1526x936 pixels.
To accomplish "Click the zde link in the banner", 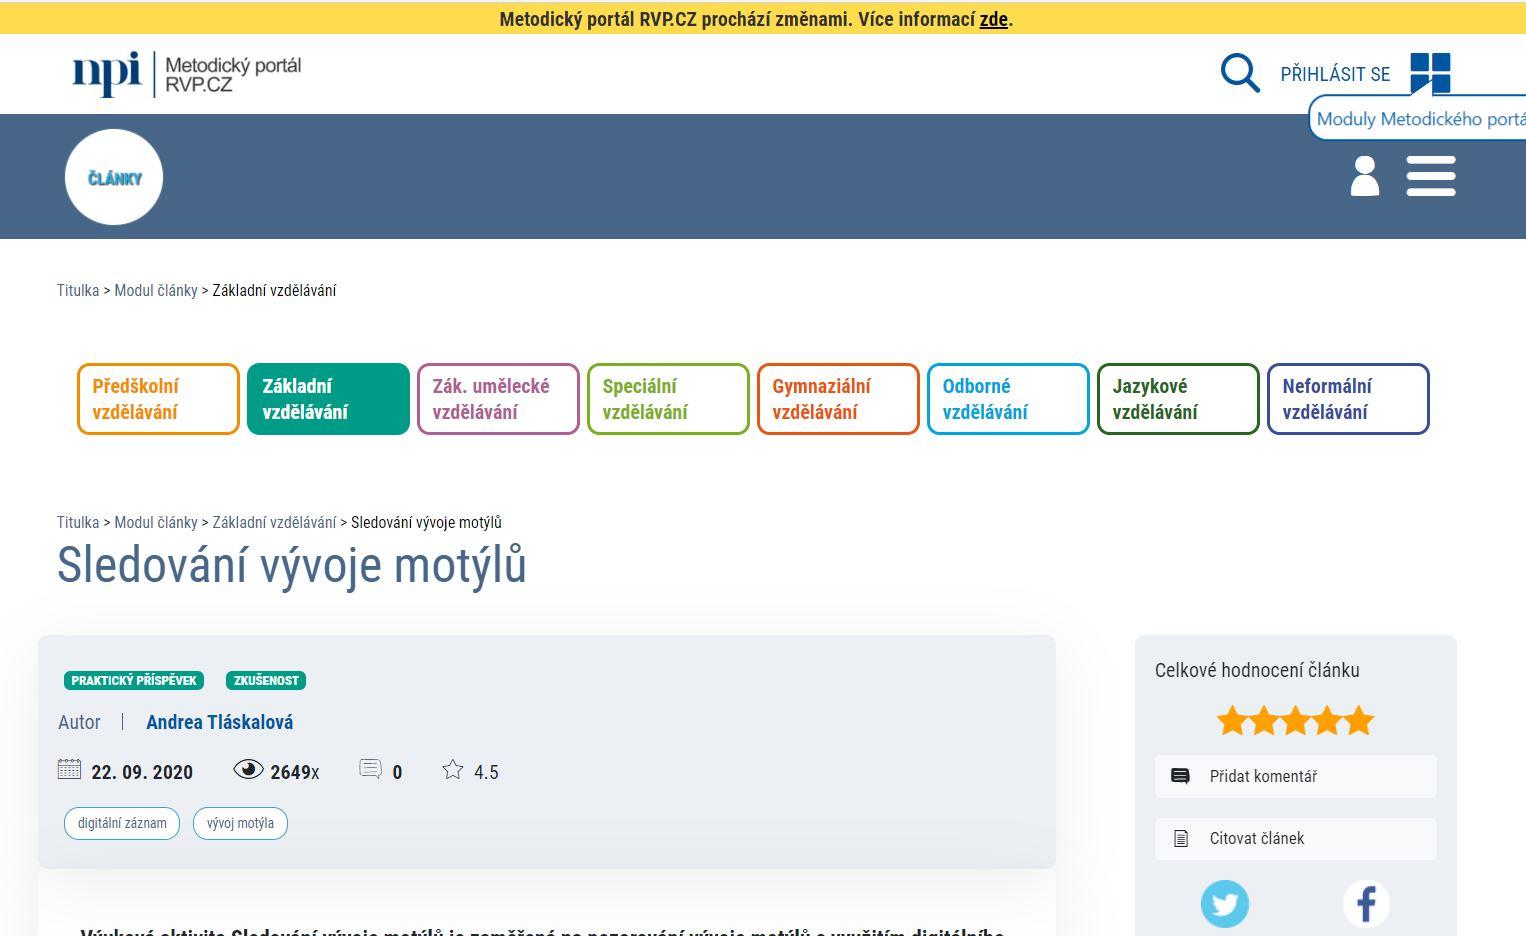I will click(993, 19).
